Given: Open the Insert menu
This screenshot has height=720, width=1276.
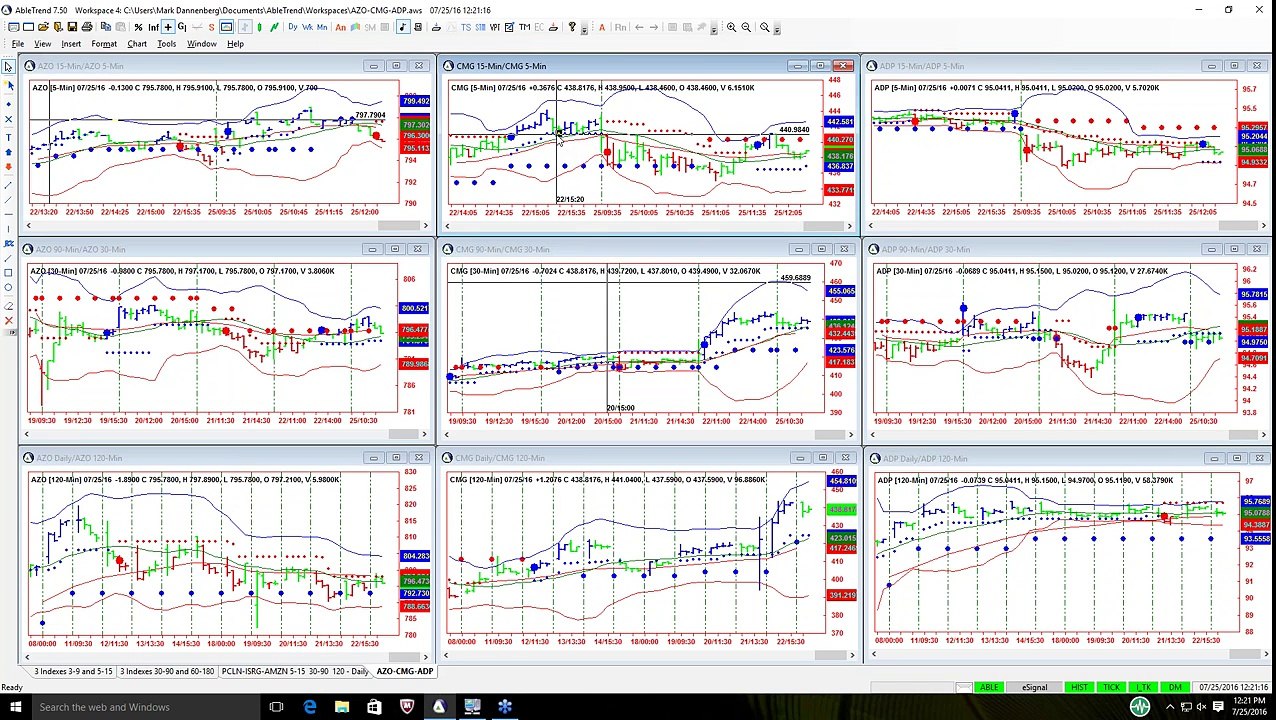Looking at the screenshot, I should (71, 44).
